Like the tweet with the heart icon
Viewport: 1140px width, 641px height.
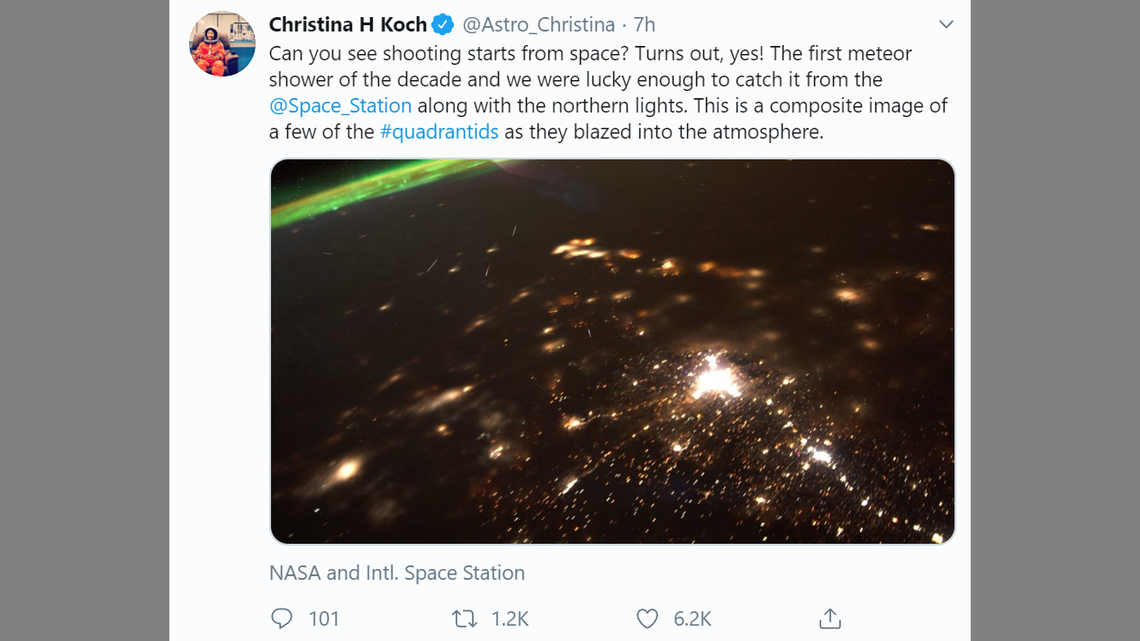tap(648, 619)
